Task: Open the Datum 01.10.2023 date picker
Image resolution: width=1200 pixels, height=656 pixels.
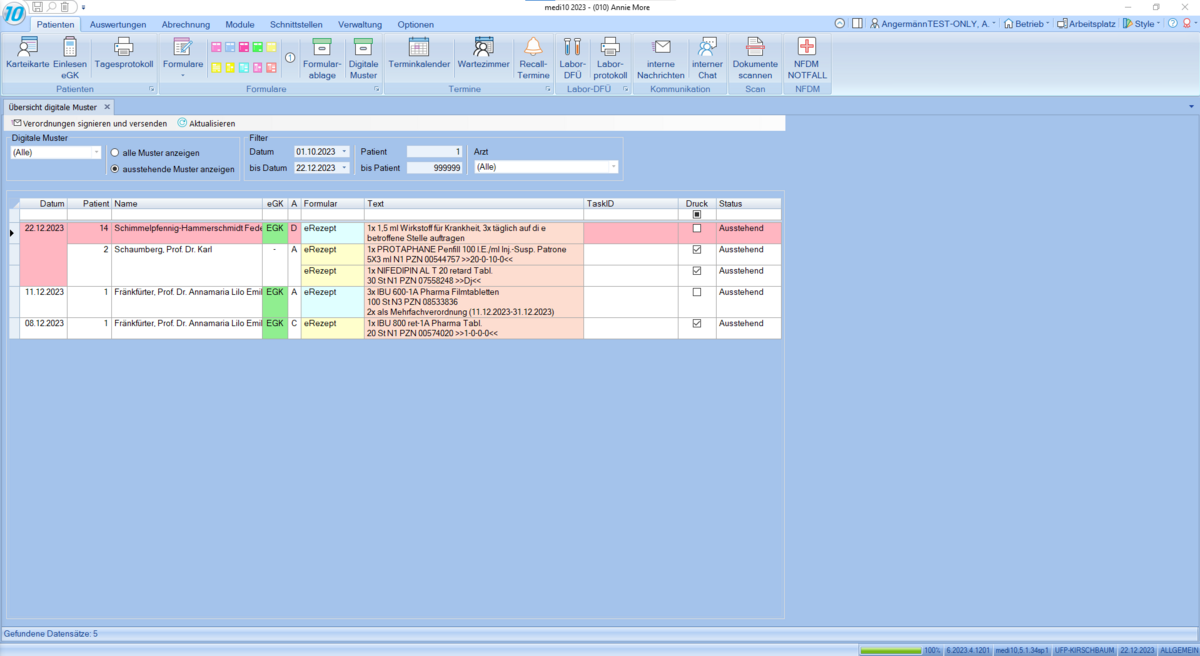Action: point(344,152)
